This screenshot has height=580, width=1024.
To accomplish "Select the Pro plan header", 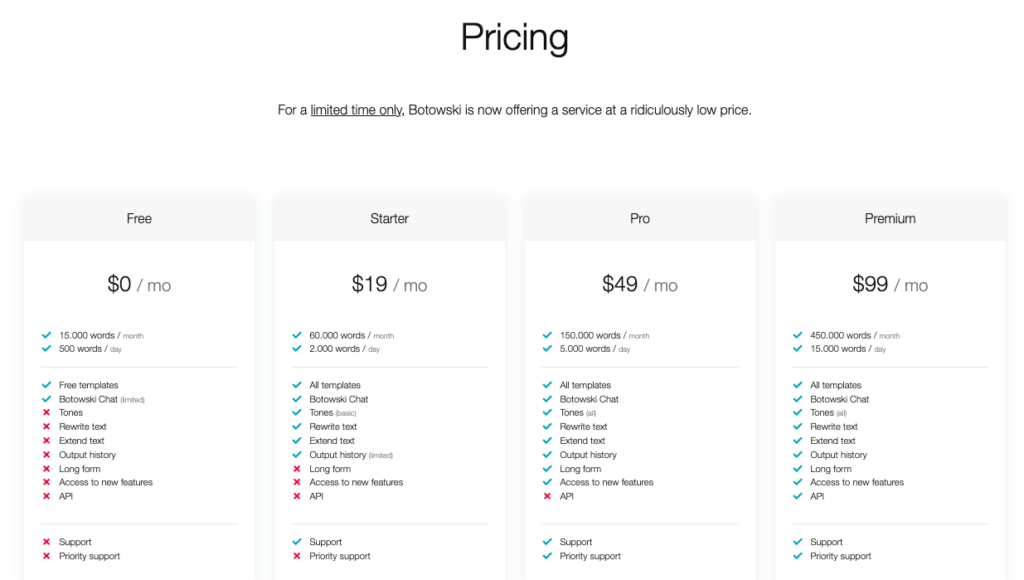I will click(x=639, y=218).
